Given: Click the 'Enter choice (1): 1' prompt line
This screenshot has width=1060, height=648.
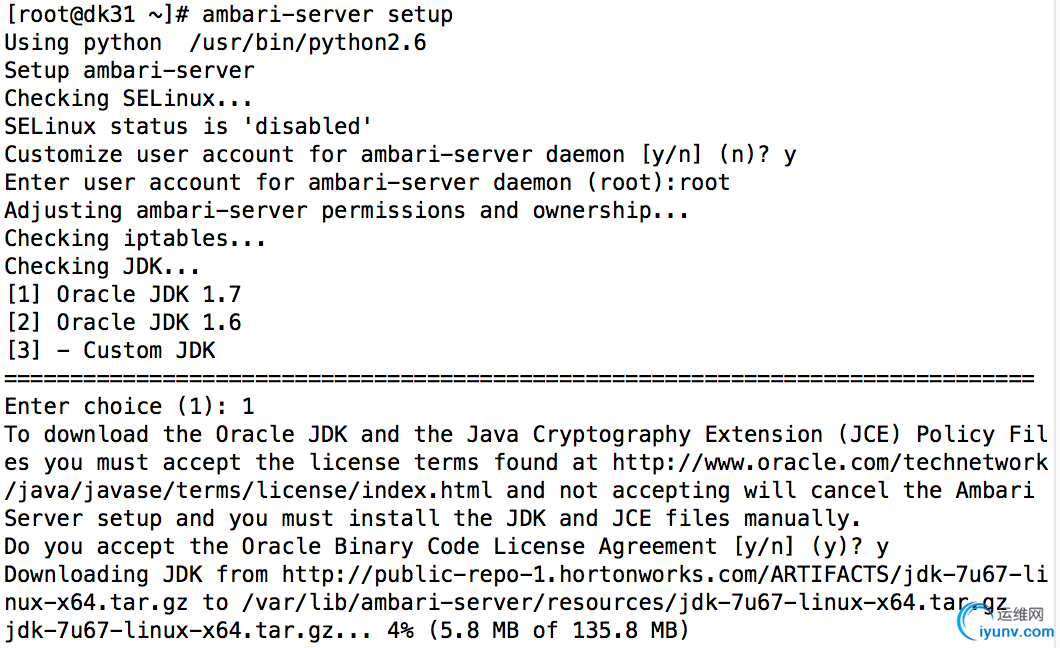Looking at the screenshot, I should point(130,407).
